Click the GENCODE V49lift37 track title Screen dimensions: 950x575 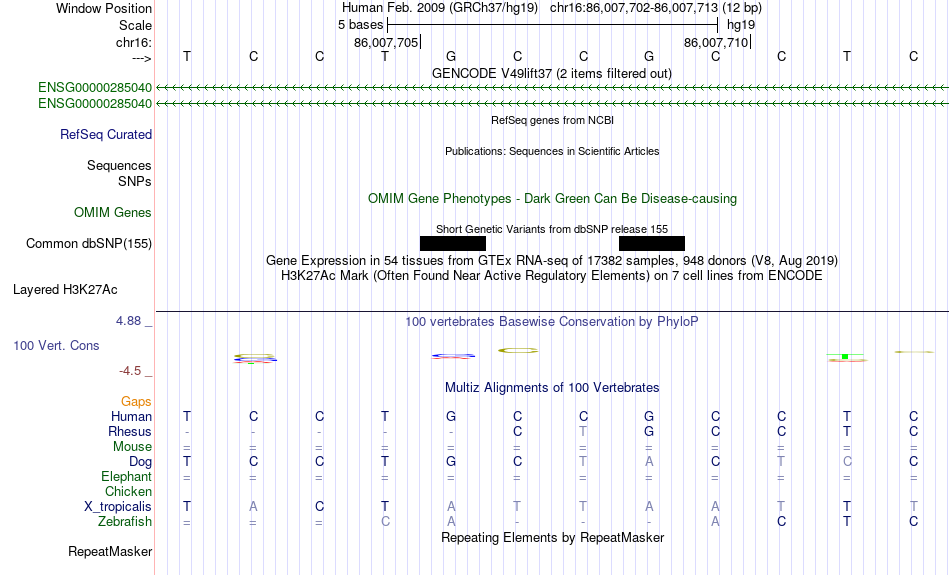click(552, 73)
